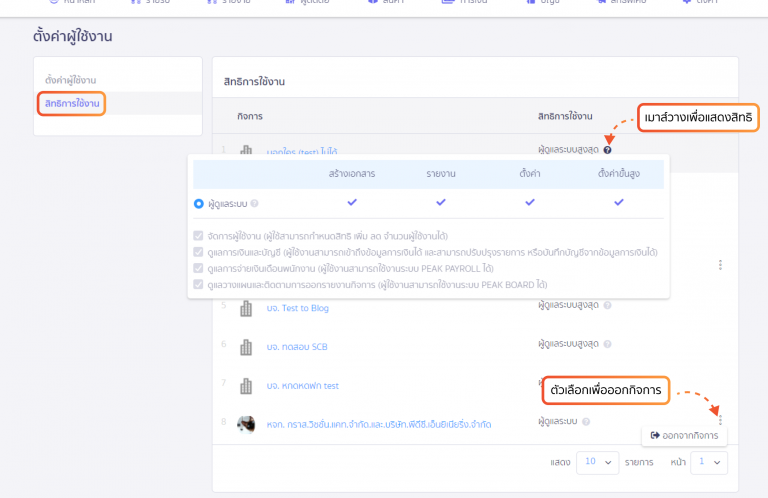Select the ผู้ดูแลระบบ radio button
This screenshot has width=768, height=498.
[x=199, y=204]
